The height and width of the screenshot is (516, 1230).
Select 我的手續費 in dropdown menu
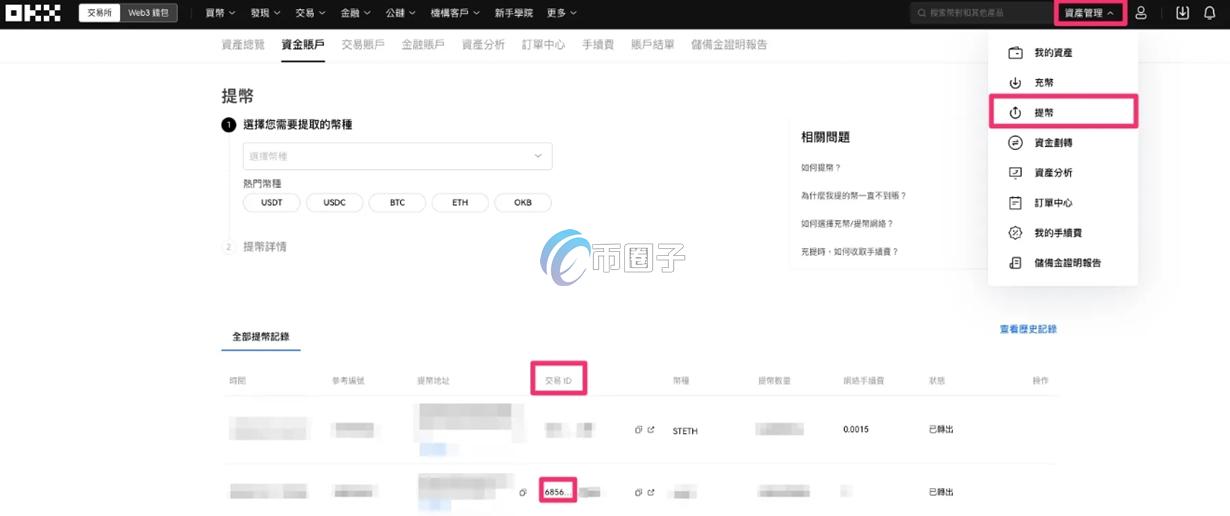click(x=1058, y=233)
